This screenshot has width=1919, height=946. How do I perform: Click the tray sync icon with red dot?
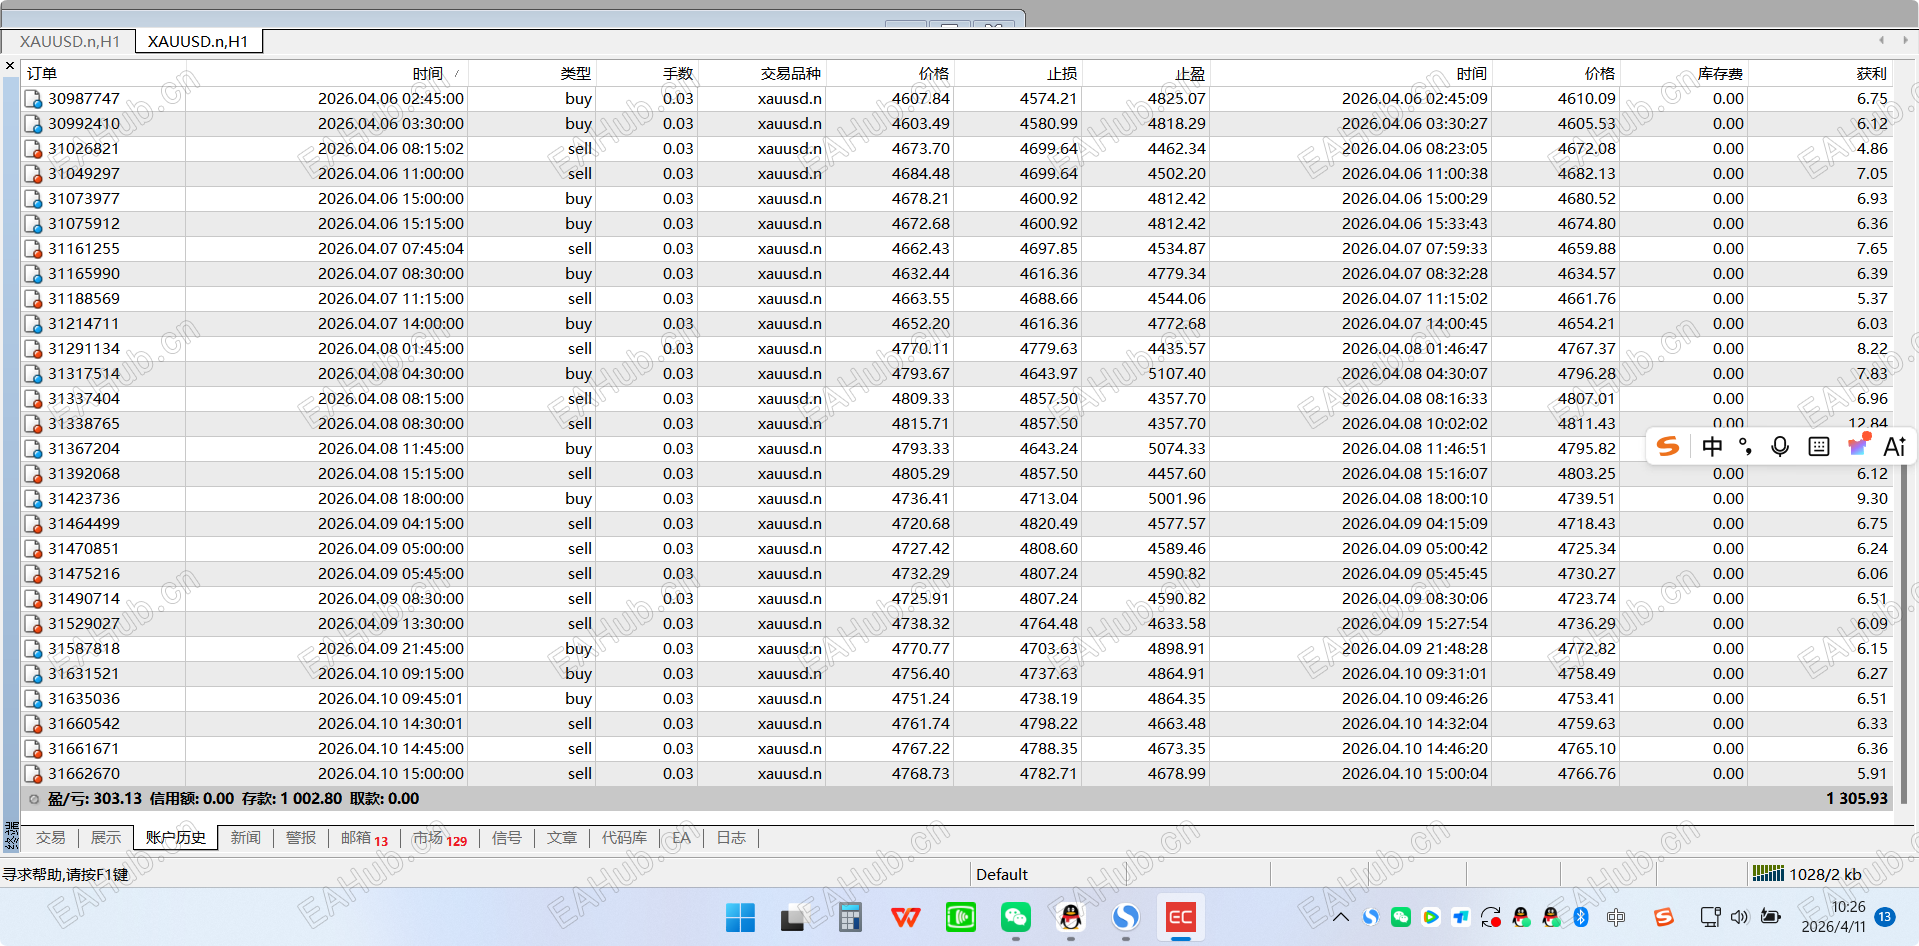coord(1491,917)
